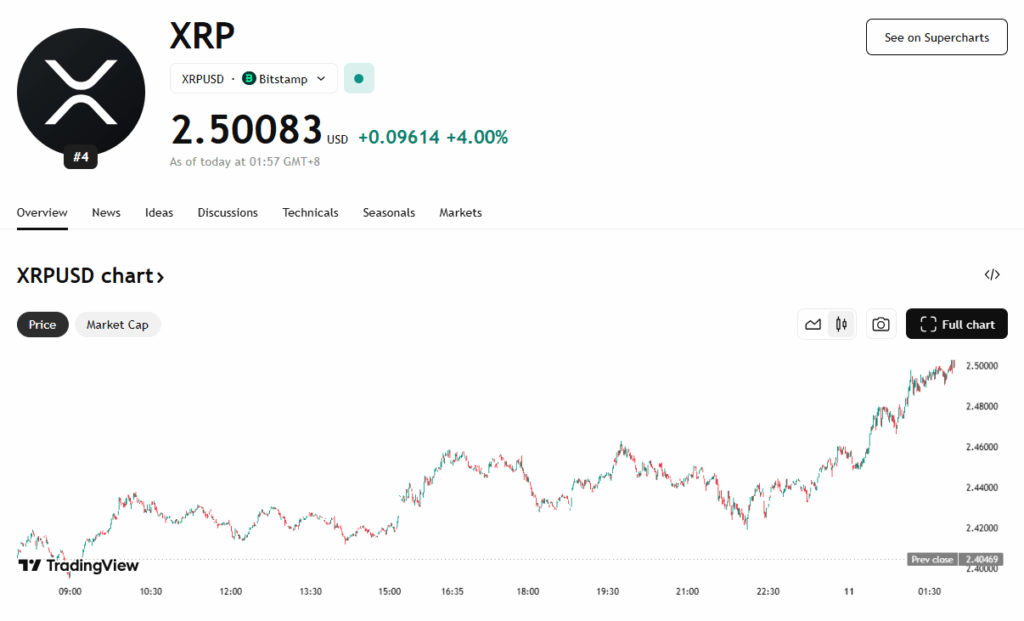Click the 13:30 time axis label

[x=310, y=592]
